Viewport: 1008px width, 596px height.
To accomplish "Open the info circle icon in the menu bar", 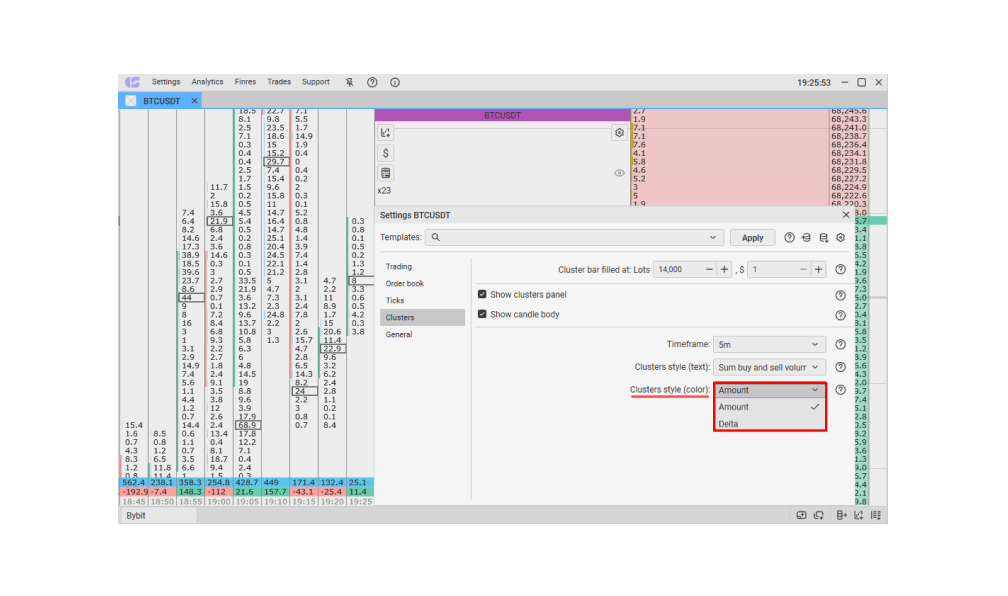I will click(x=395, y=82).
